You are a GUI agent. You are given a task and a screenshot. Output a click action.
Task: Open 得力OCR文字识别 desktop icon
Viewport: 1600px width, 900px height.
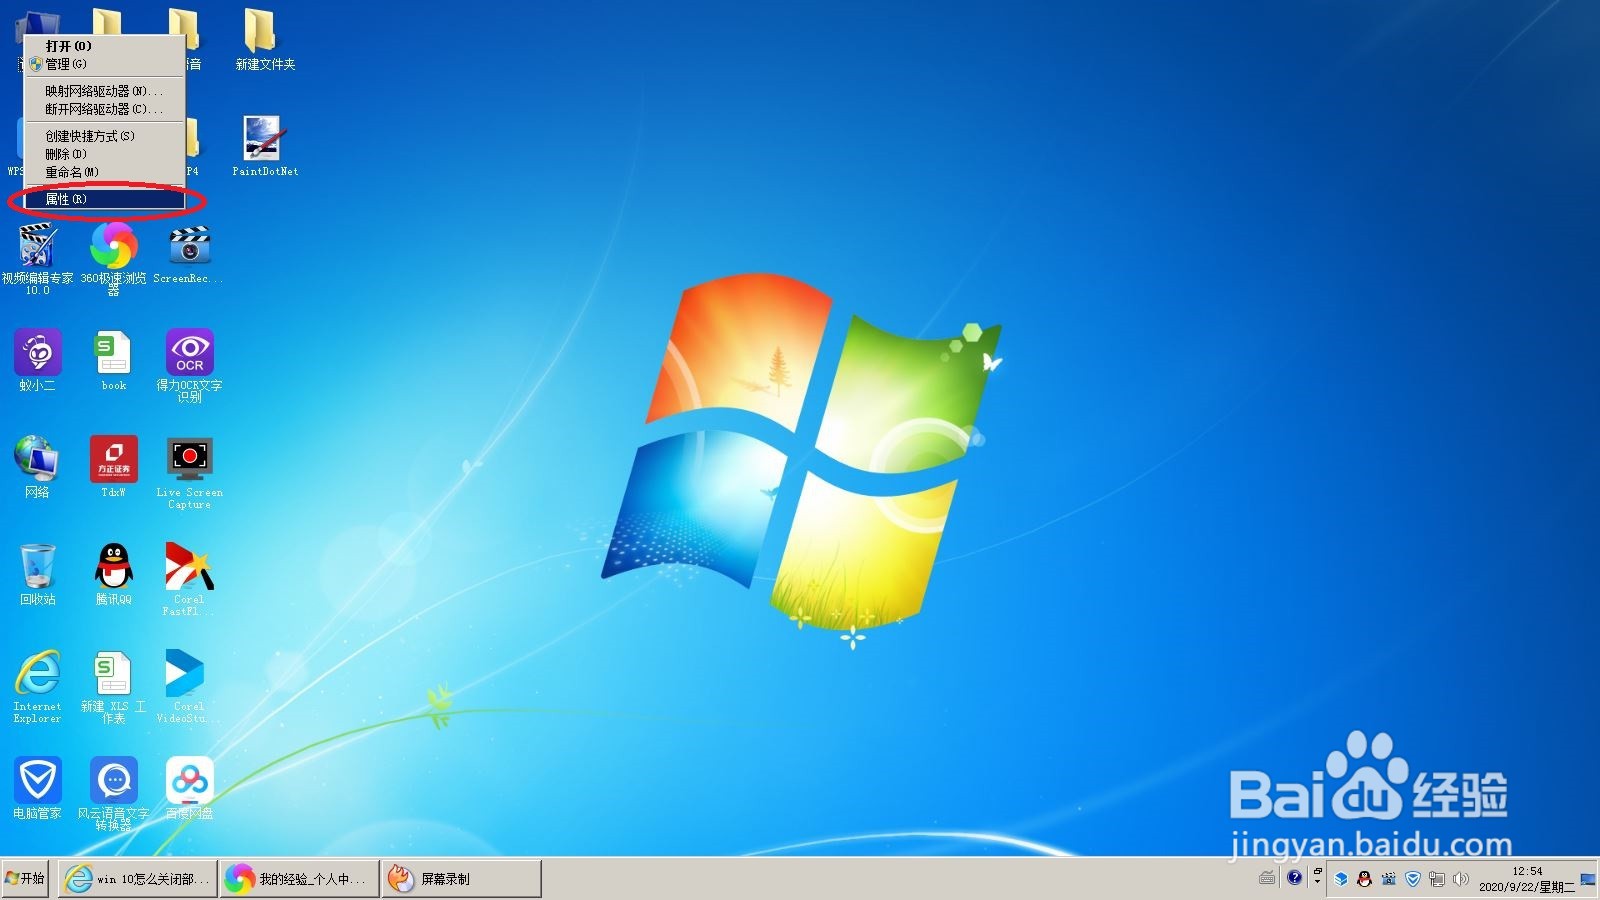pyautogui.click(x=189, y=365)
